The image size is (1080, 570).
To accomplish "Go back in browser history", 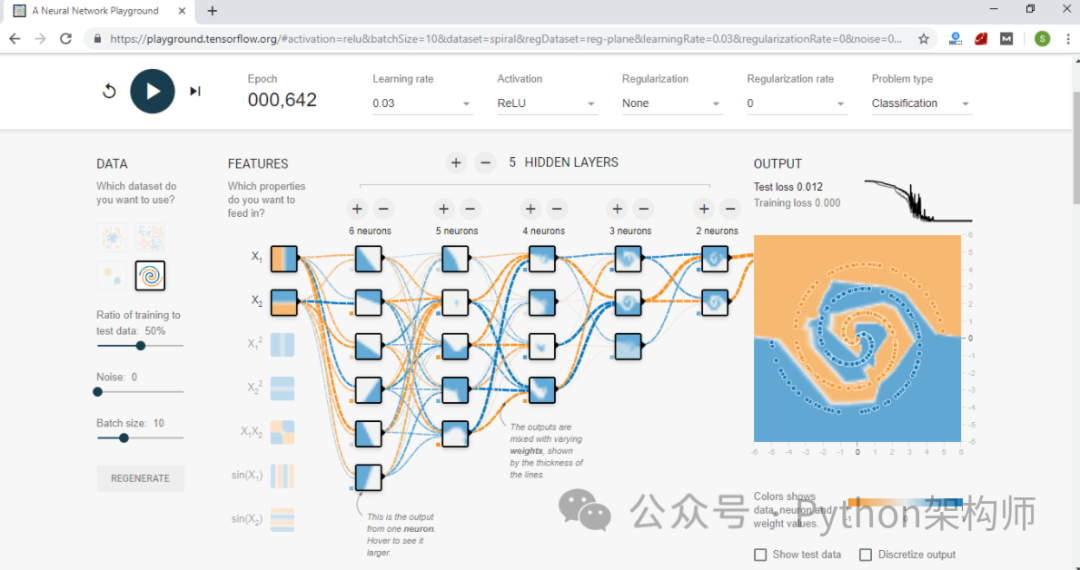I will coord(15,39).
